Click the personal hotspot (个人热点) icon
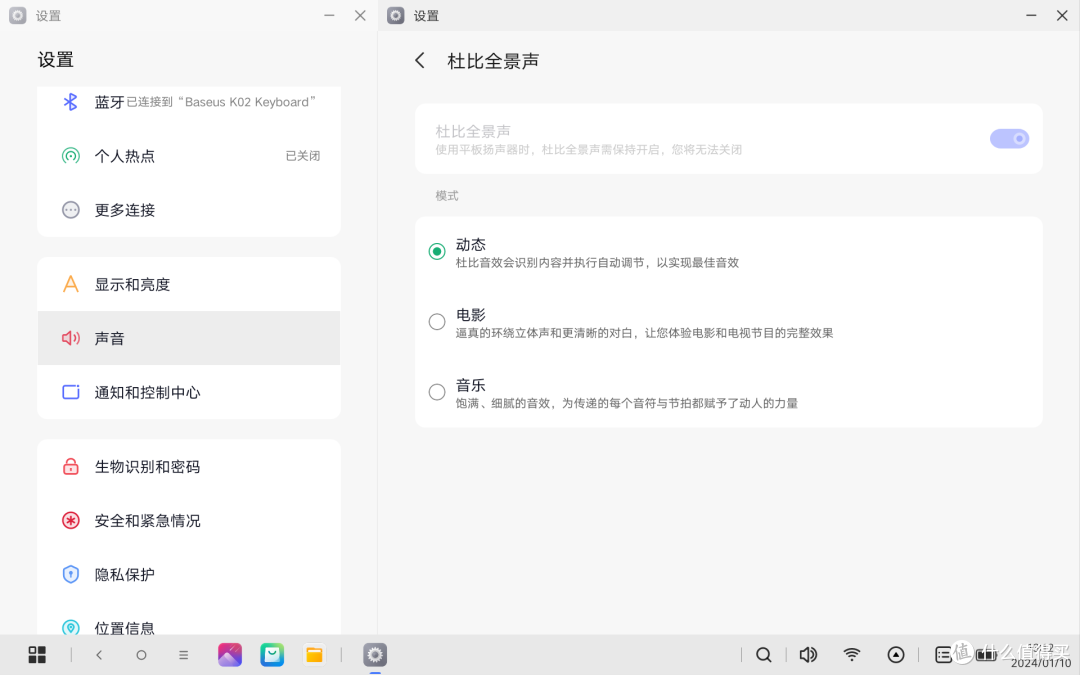Screen dimensions: 1080x675 70,156
